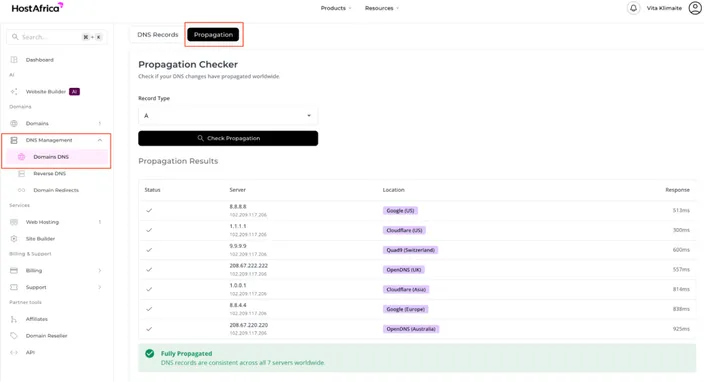Click the notification bell icon
Viewport: 704px width, 382px height.
pyautogui.click(x=633, y=8)
